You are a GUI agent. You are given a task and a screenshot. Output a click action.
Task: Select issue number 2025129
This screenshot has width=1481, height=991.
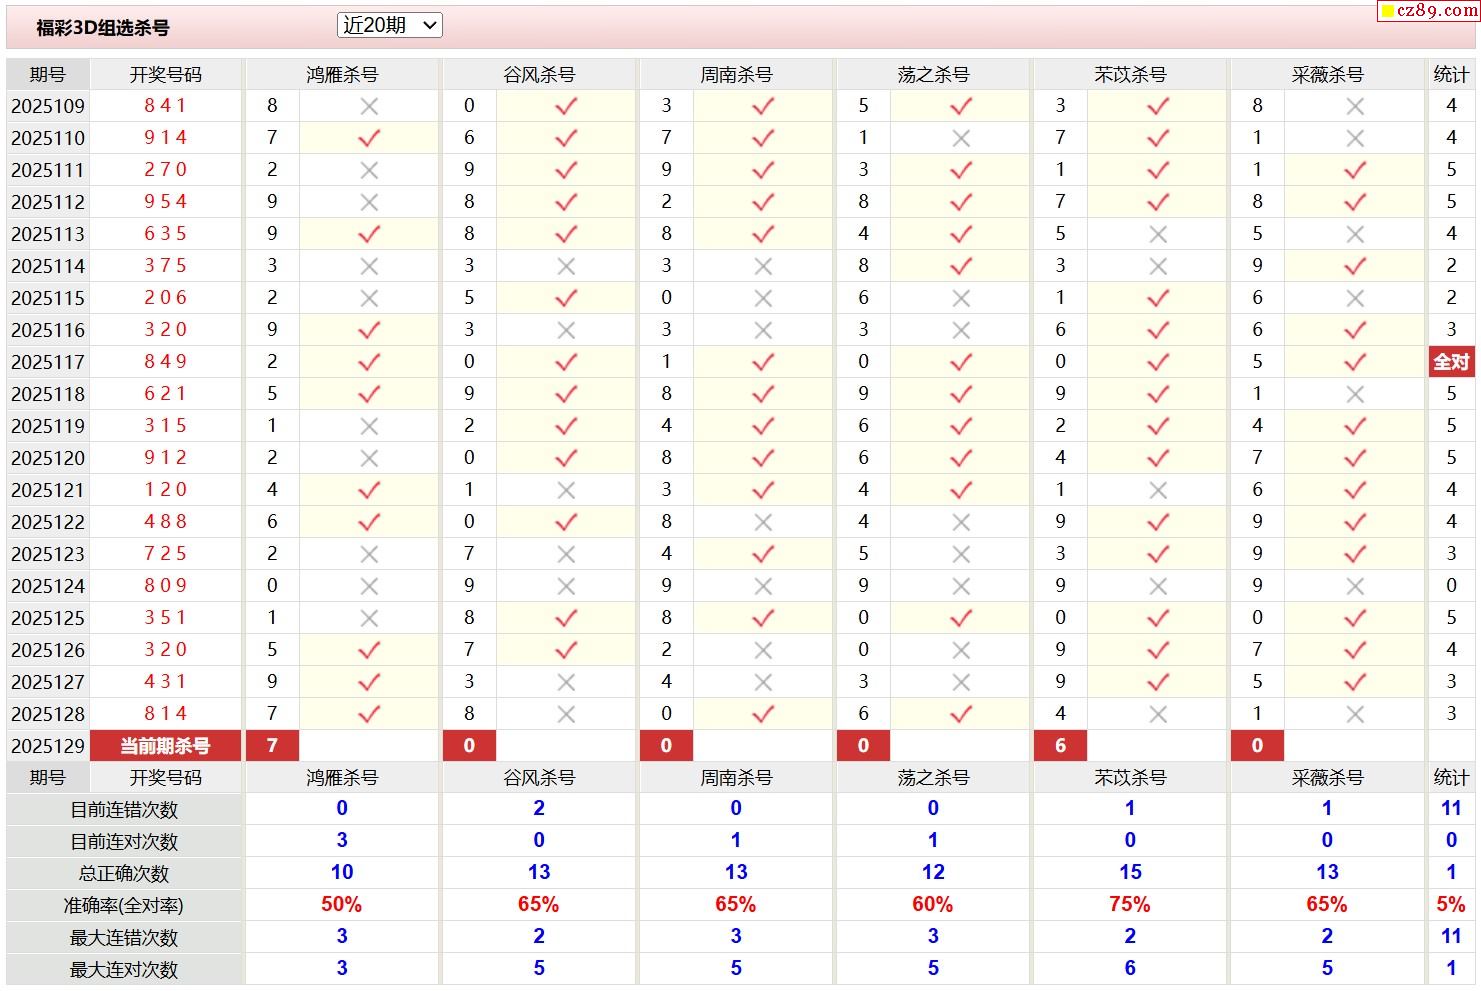(48, 746)
